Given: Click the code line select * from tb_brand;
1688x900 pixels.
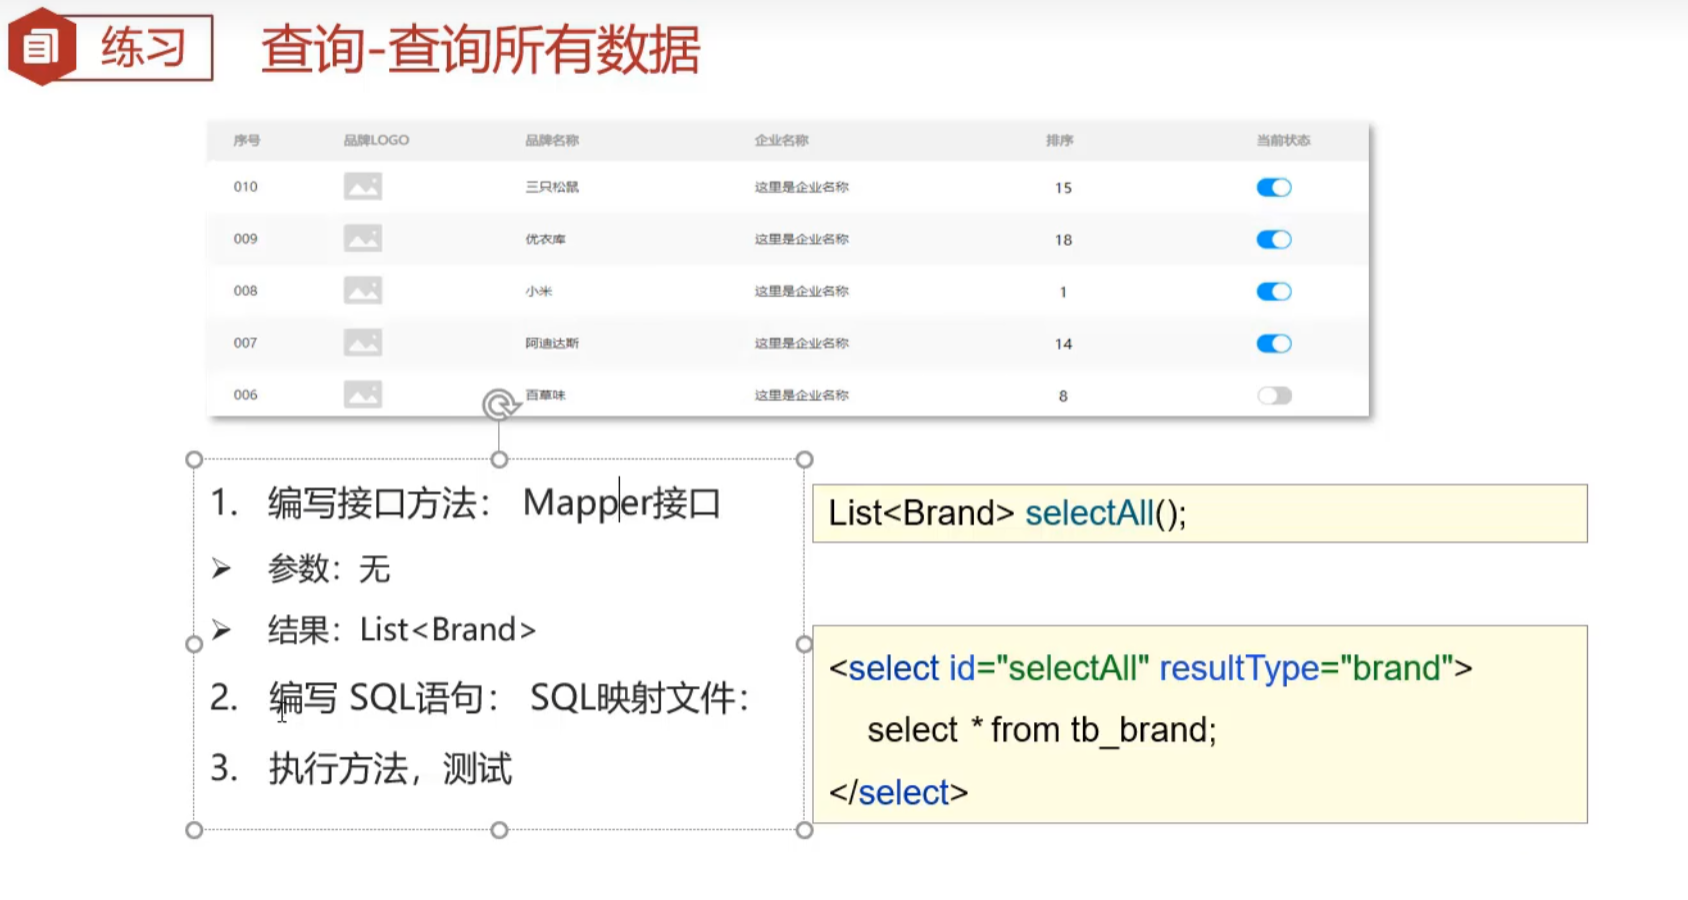Looking at the screenshot, I should (1042, 730).
